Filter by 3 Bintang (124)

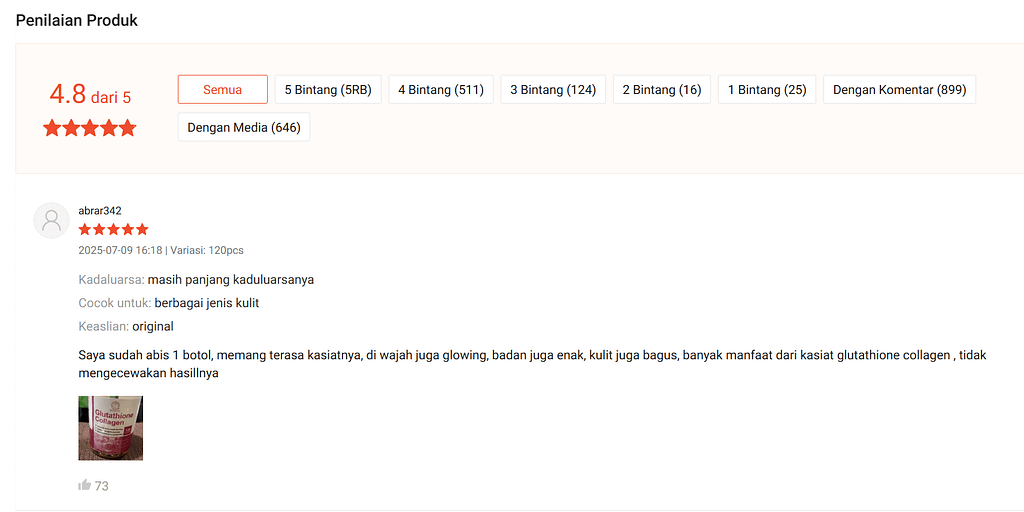click(x=552, y=90)
